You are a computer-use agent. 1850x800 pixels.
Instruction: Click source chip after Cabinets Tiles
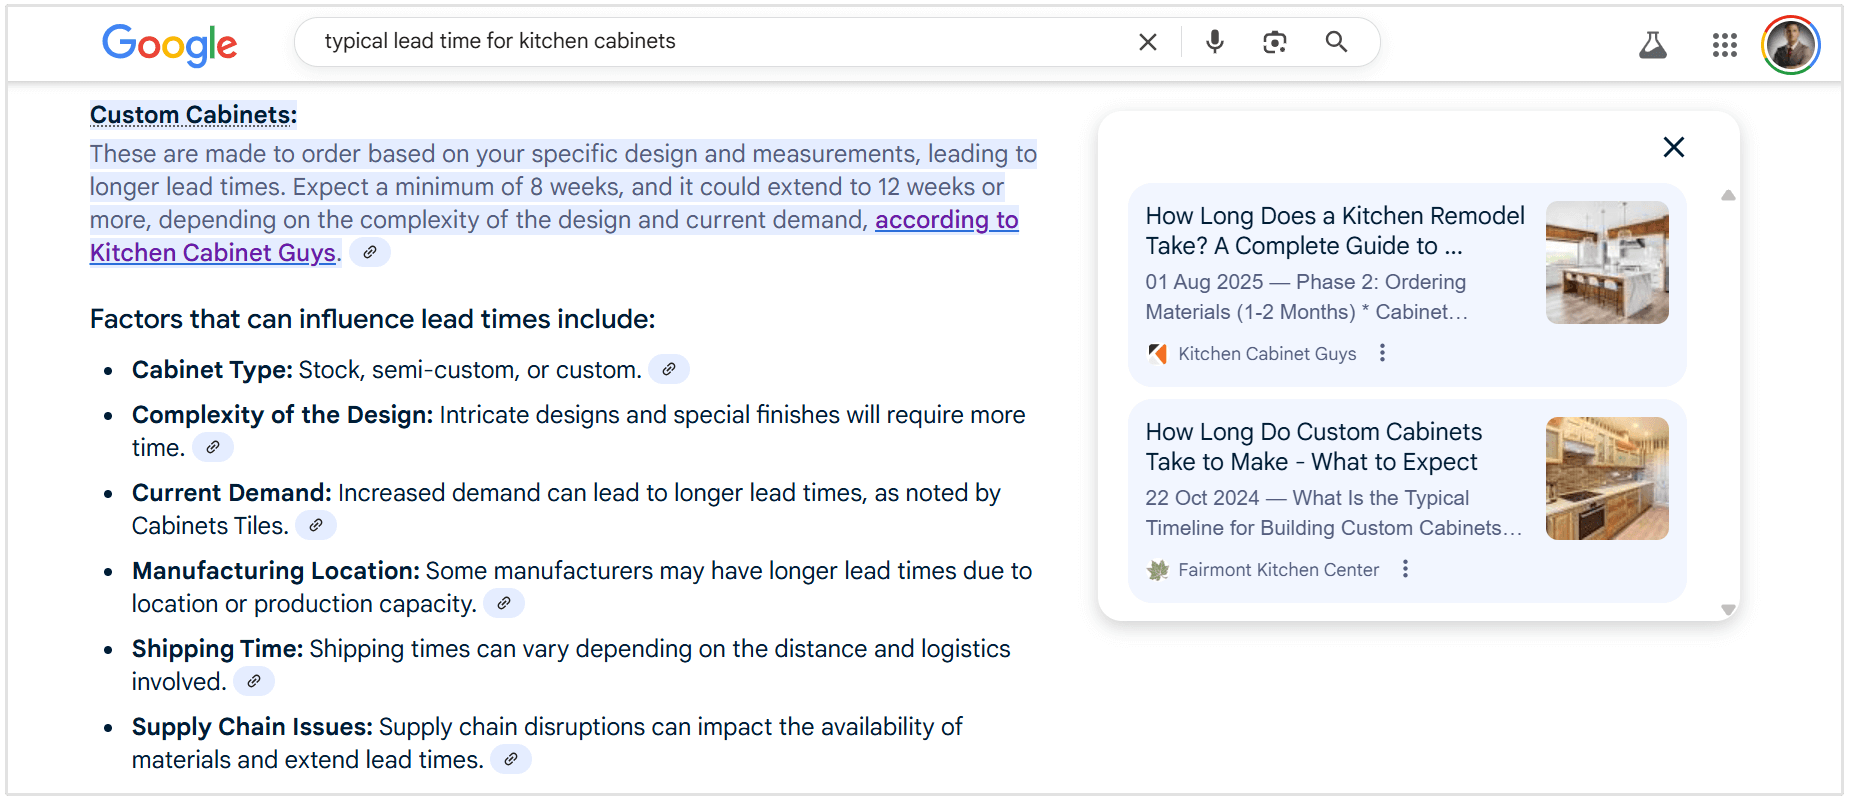click(x=316, y=525)
